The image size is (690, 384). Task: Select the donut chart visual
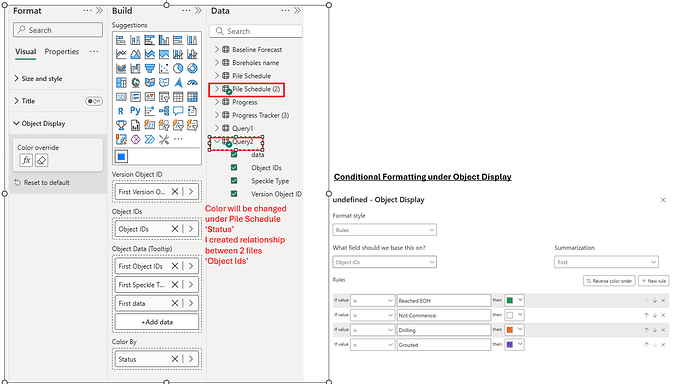point(192,69)
